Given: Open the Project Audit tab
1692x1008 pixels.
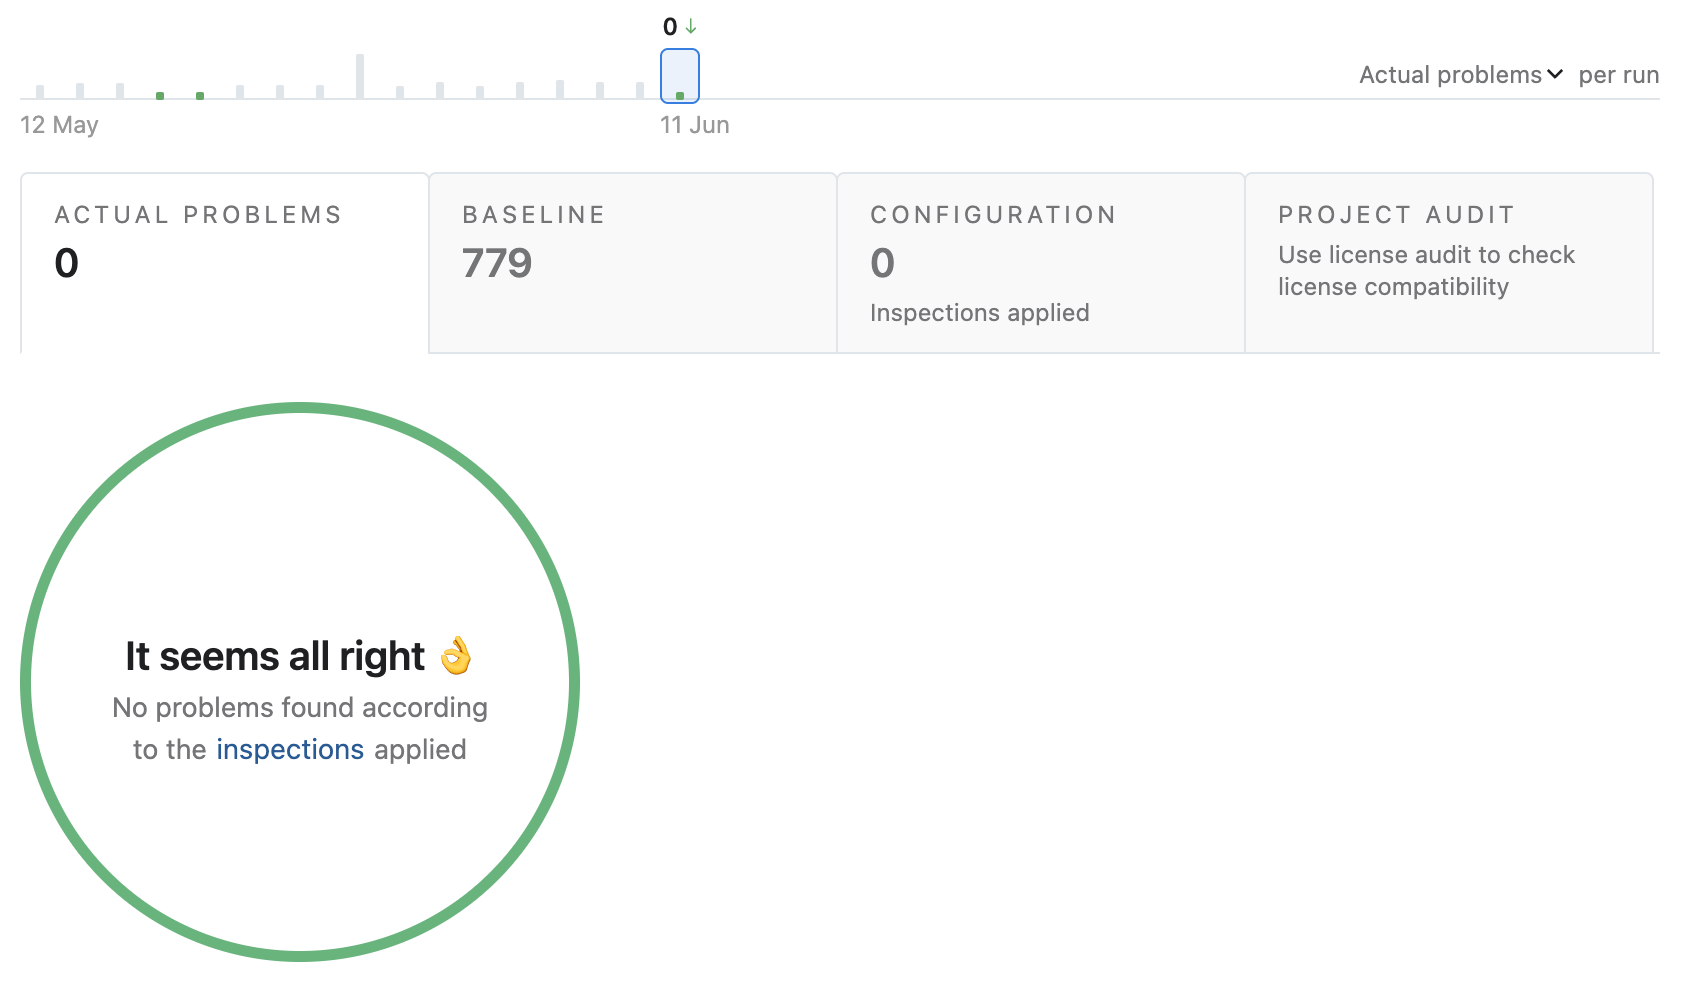Looking at the screenshot, I should tap(1449, 263).
